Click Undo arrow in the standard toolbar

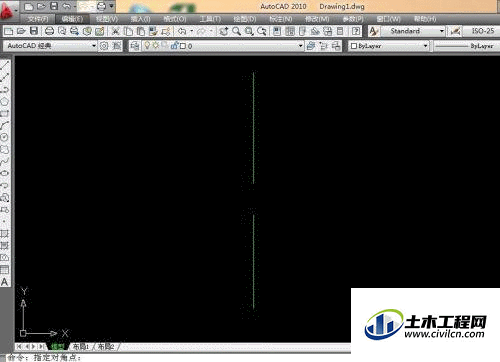point(182,31)
